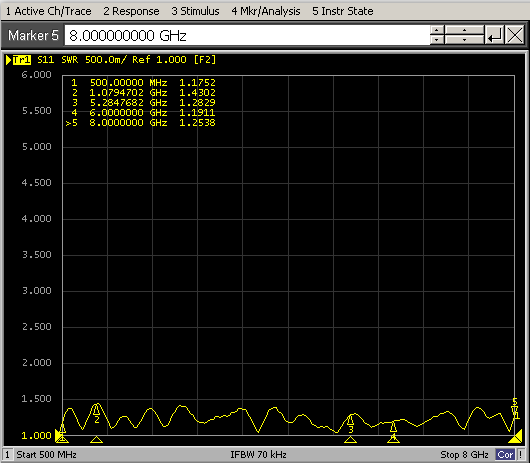The width and height of the screenshot is (530, 463).
Task: Click the 6.000 top scale label
Action: point(37,75)
